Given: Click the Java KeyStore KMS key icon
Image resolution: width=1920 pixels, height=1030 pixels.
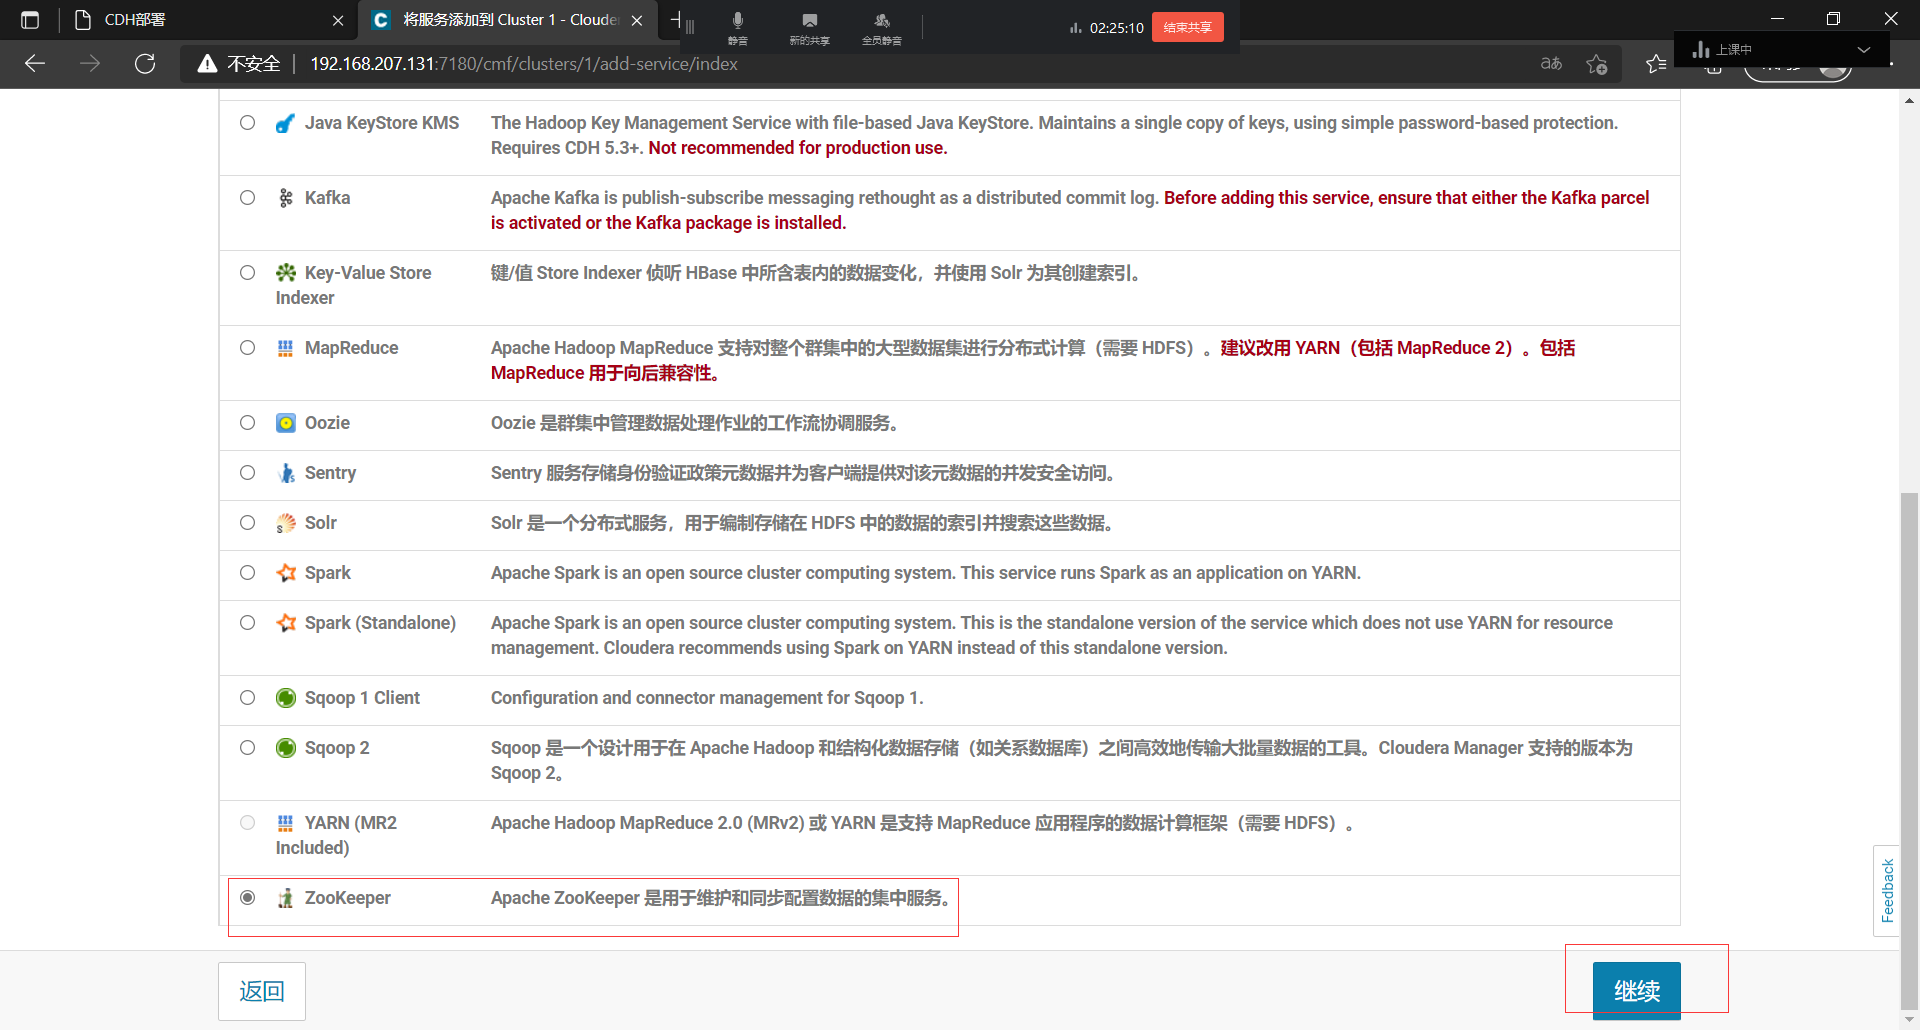Looking at the screenshot, I should pyautogui.click(x=286, y=123).
